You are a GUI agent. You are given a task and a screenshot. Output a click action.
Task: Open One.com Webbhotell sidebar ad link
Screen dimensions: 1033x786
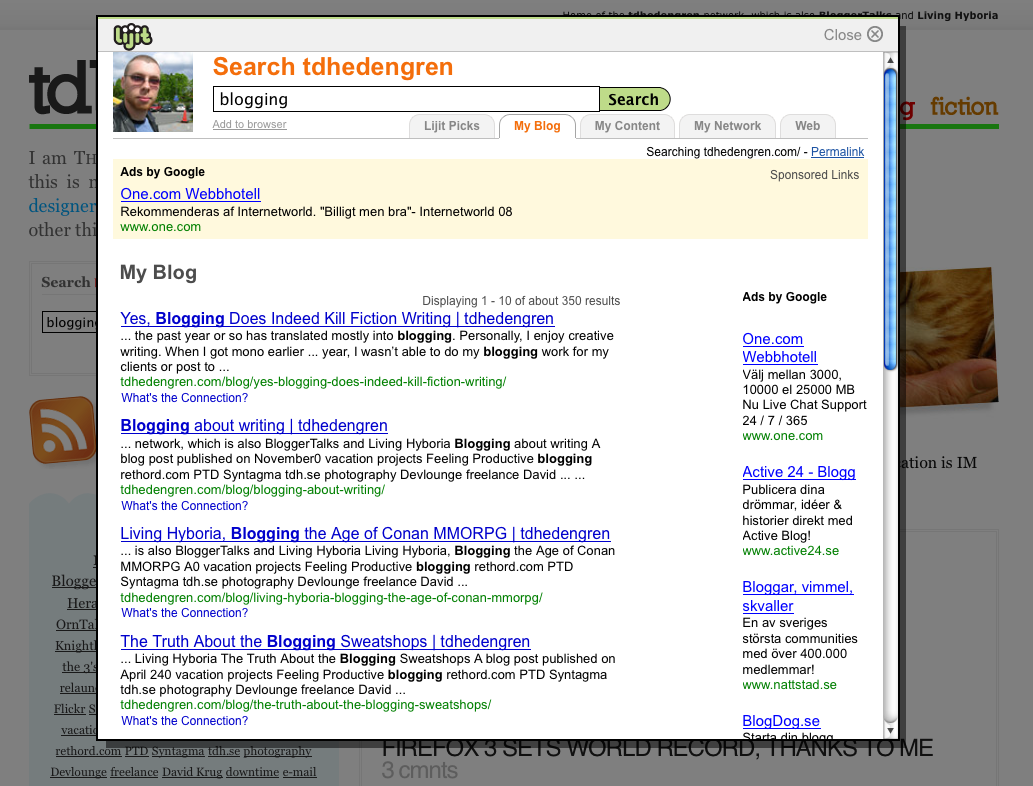pos(779,348)
